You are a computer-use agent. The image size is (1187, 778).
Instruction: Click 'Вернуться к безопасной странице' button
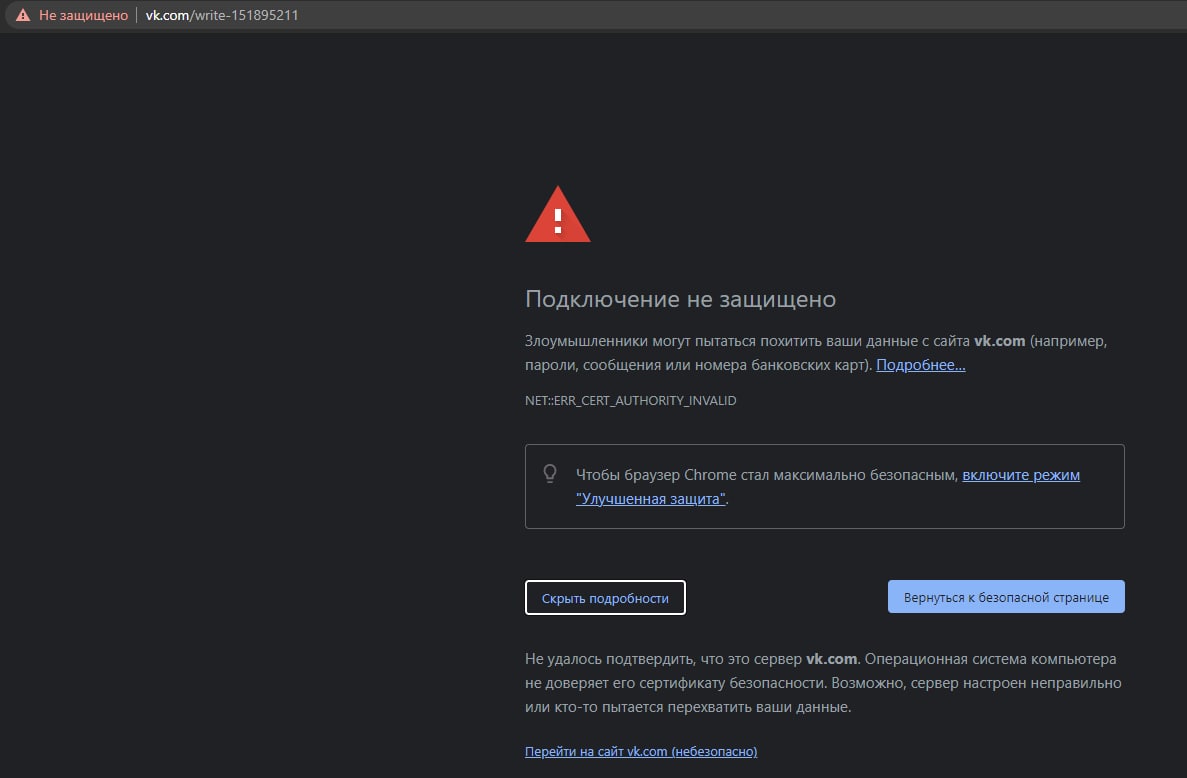(x=1006, y=597)
